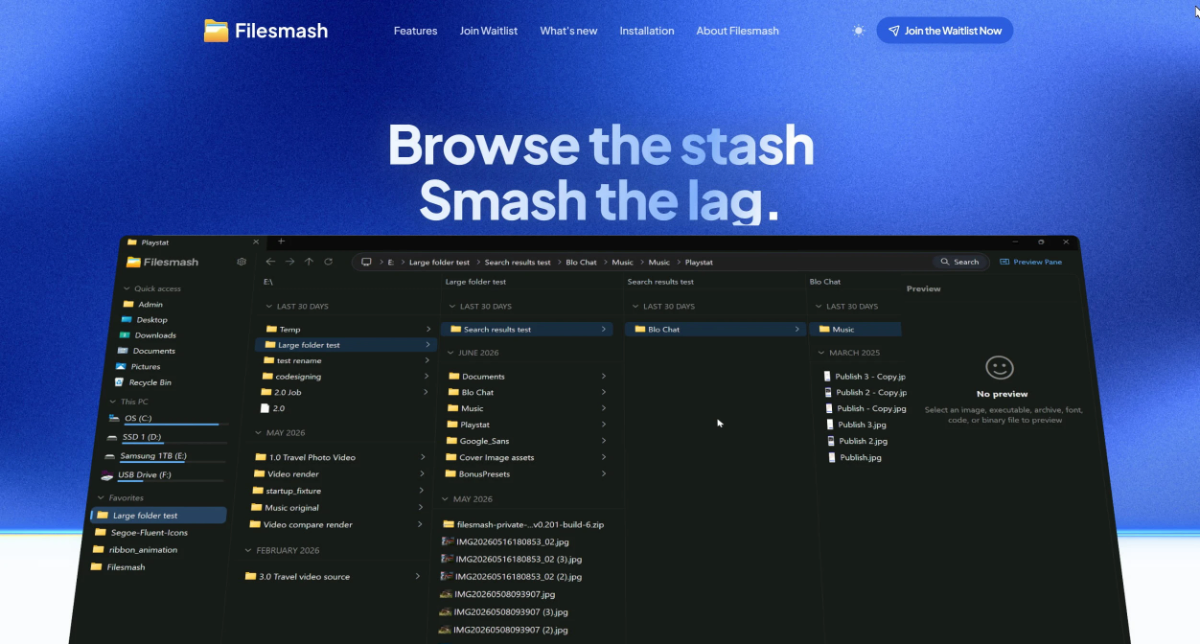Click 'Blo Chat' in breadcrumb path

(581, 262)
